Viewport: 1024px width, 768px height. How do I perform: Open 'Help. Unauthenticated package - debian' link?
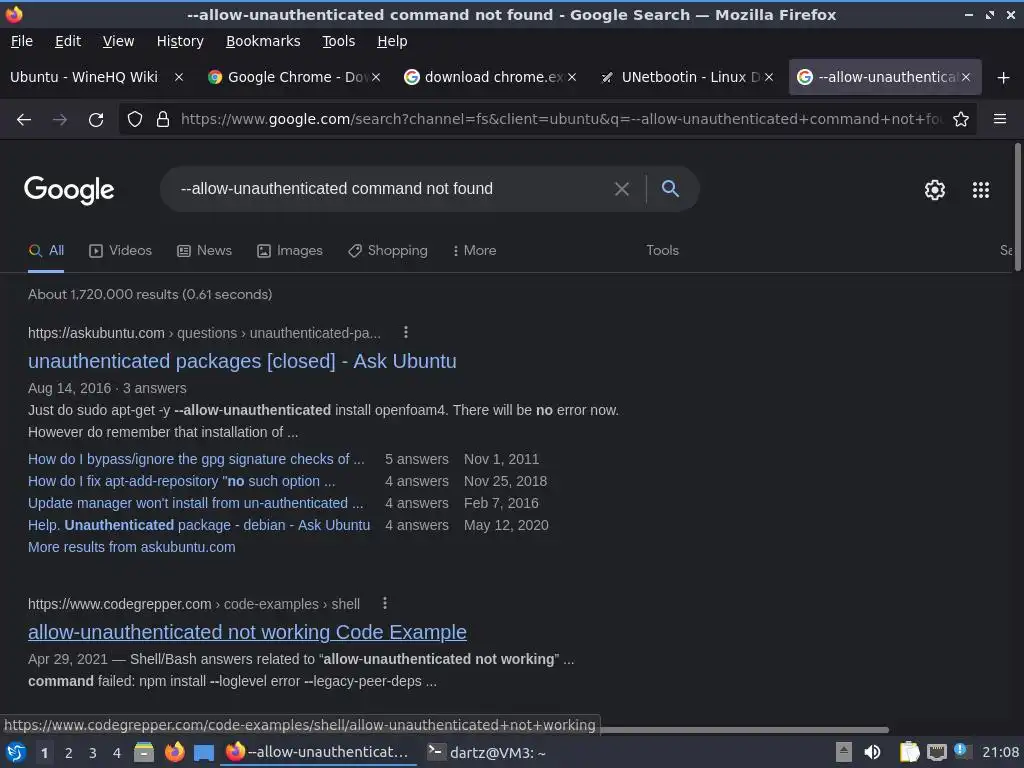(x=199, y=526)
